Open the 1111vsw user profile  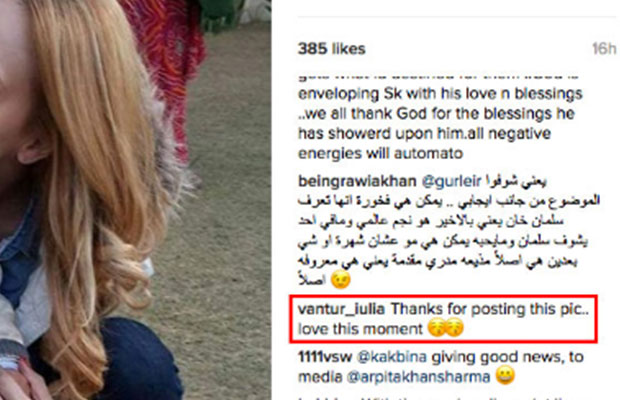(x=325, y=357)
